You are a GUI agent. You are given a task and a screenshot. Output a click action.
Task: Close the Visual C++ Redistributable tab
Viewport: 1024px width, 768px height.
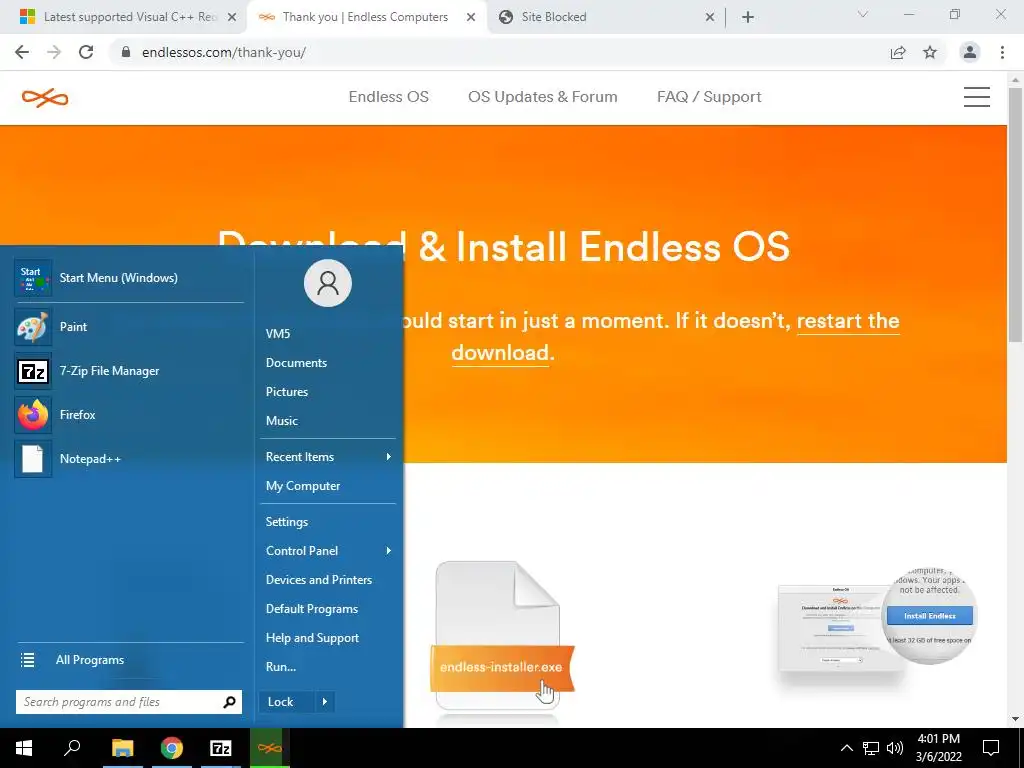click(x=232, y=18)
